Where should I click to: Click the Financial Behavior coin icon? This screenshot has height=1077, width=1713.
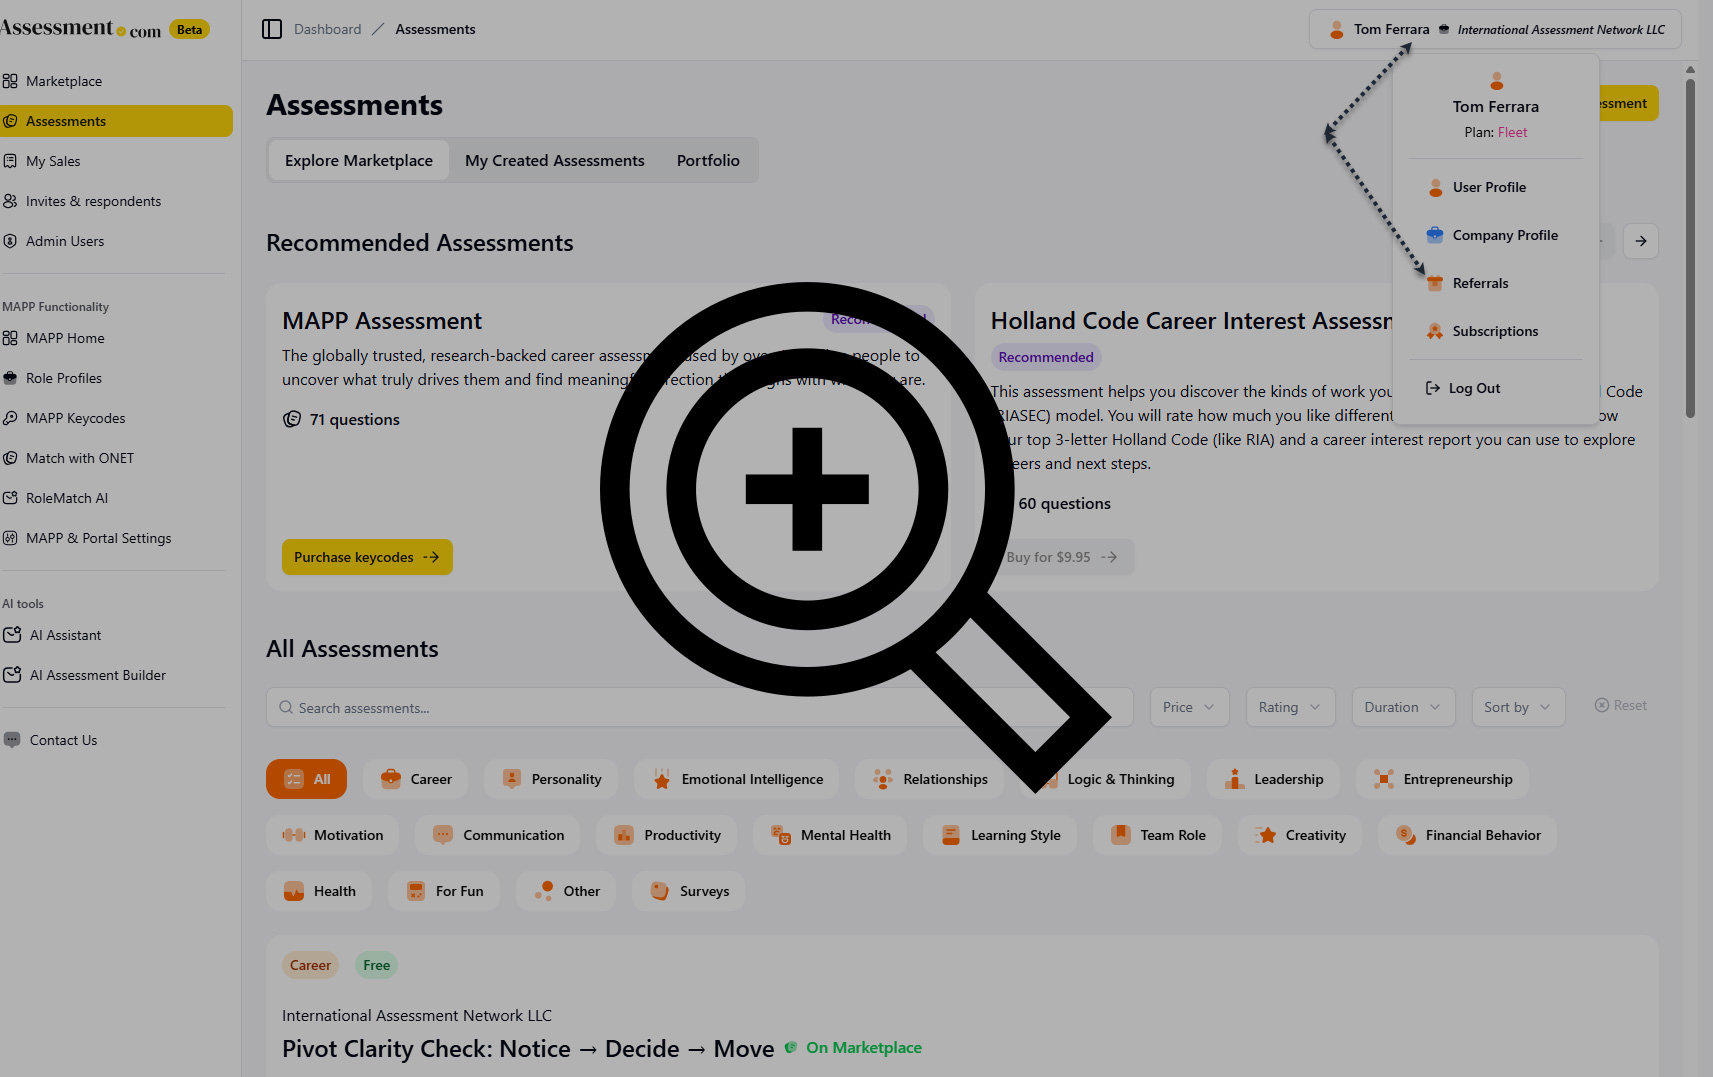[x=1406, y=835]
